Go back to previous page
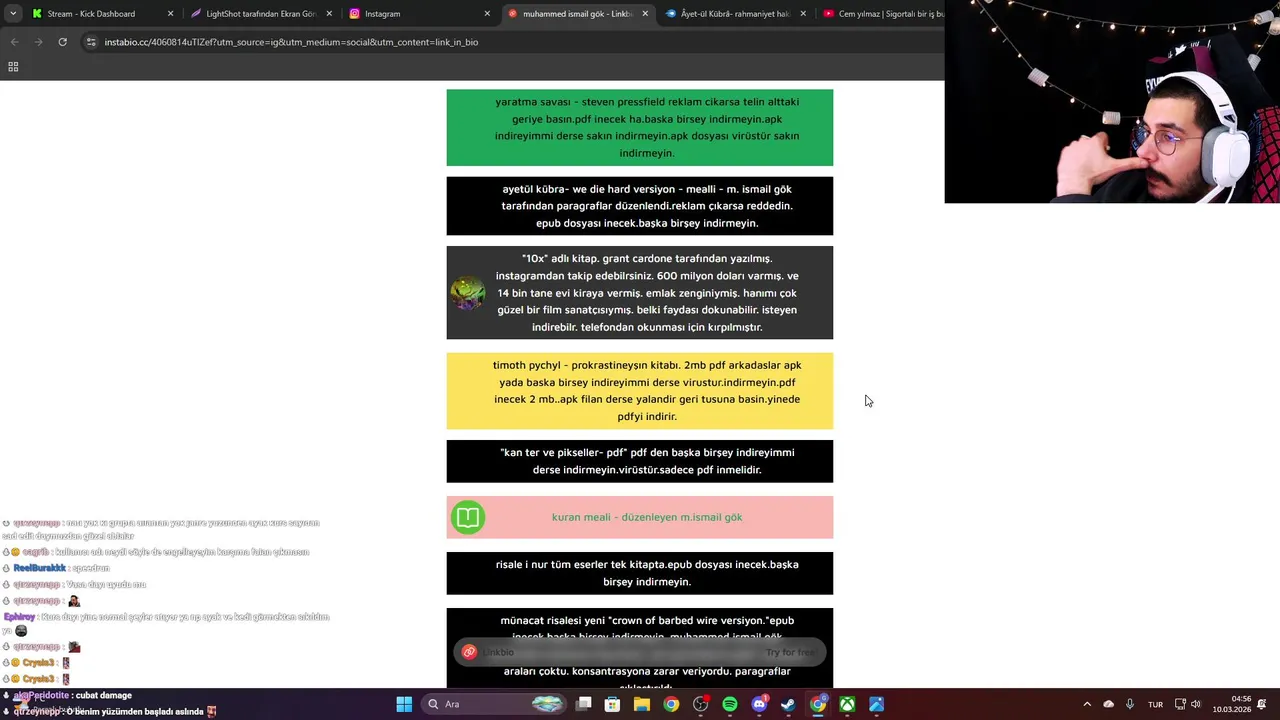The height and width of the screenshot is (720, 1280). coord(14,42)
